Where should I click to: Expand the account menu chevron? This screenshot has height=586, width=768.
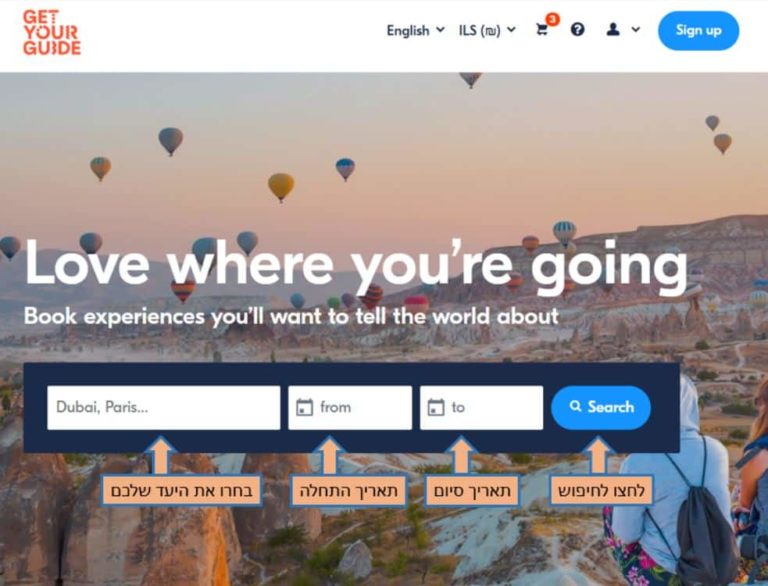(x=636, y=30)
